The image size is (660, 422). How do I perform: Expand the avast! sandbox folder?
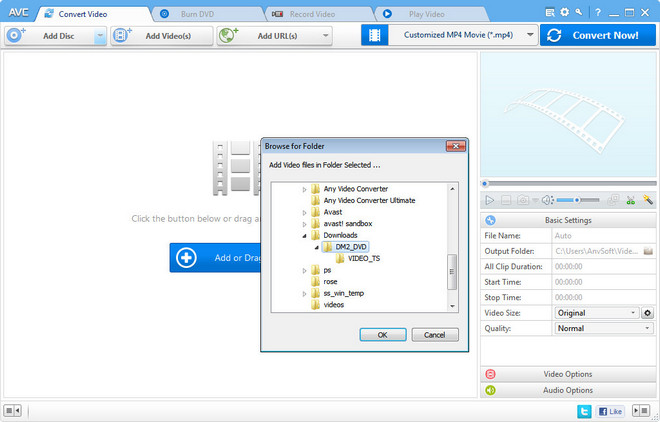(x=304, y=224)
